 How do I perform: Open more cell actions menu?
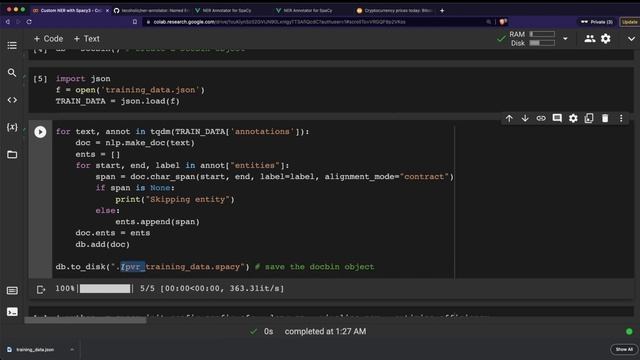(x=621, y=118)
